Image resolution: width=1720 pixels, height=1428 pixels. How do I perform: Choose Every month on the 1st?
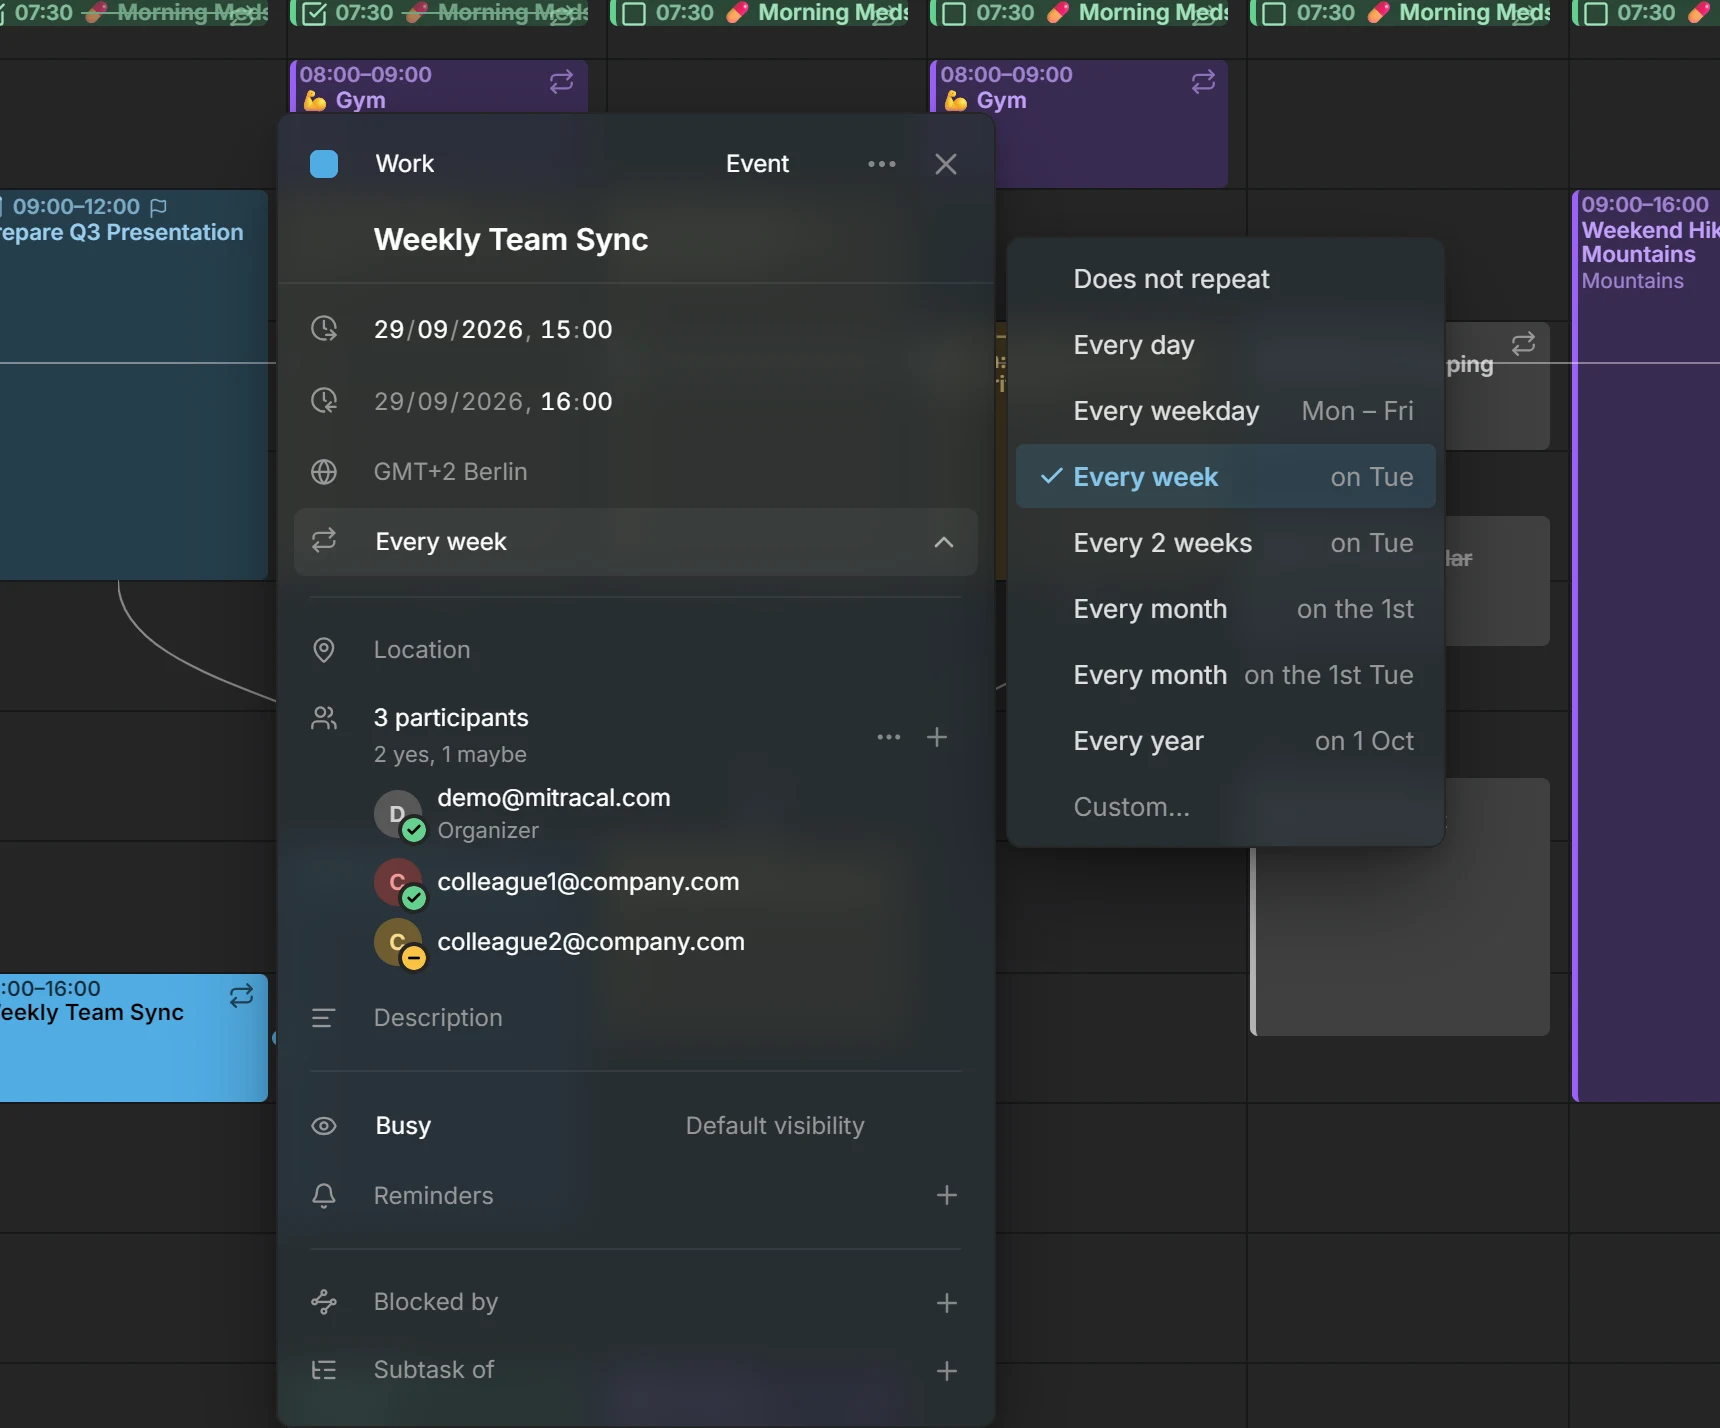coord(1226,609)
